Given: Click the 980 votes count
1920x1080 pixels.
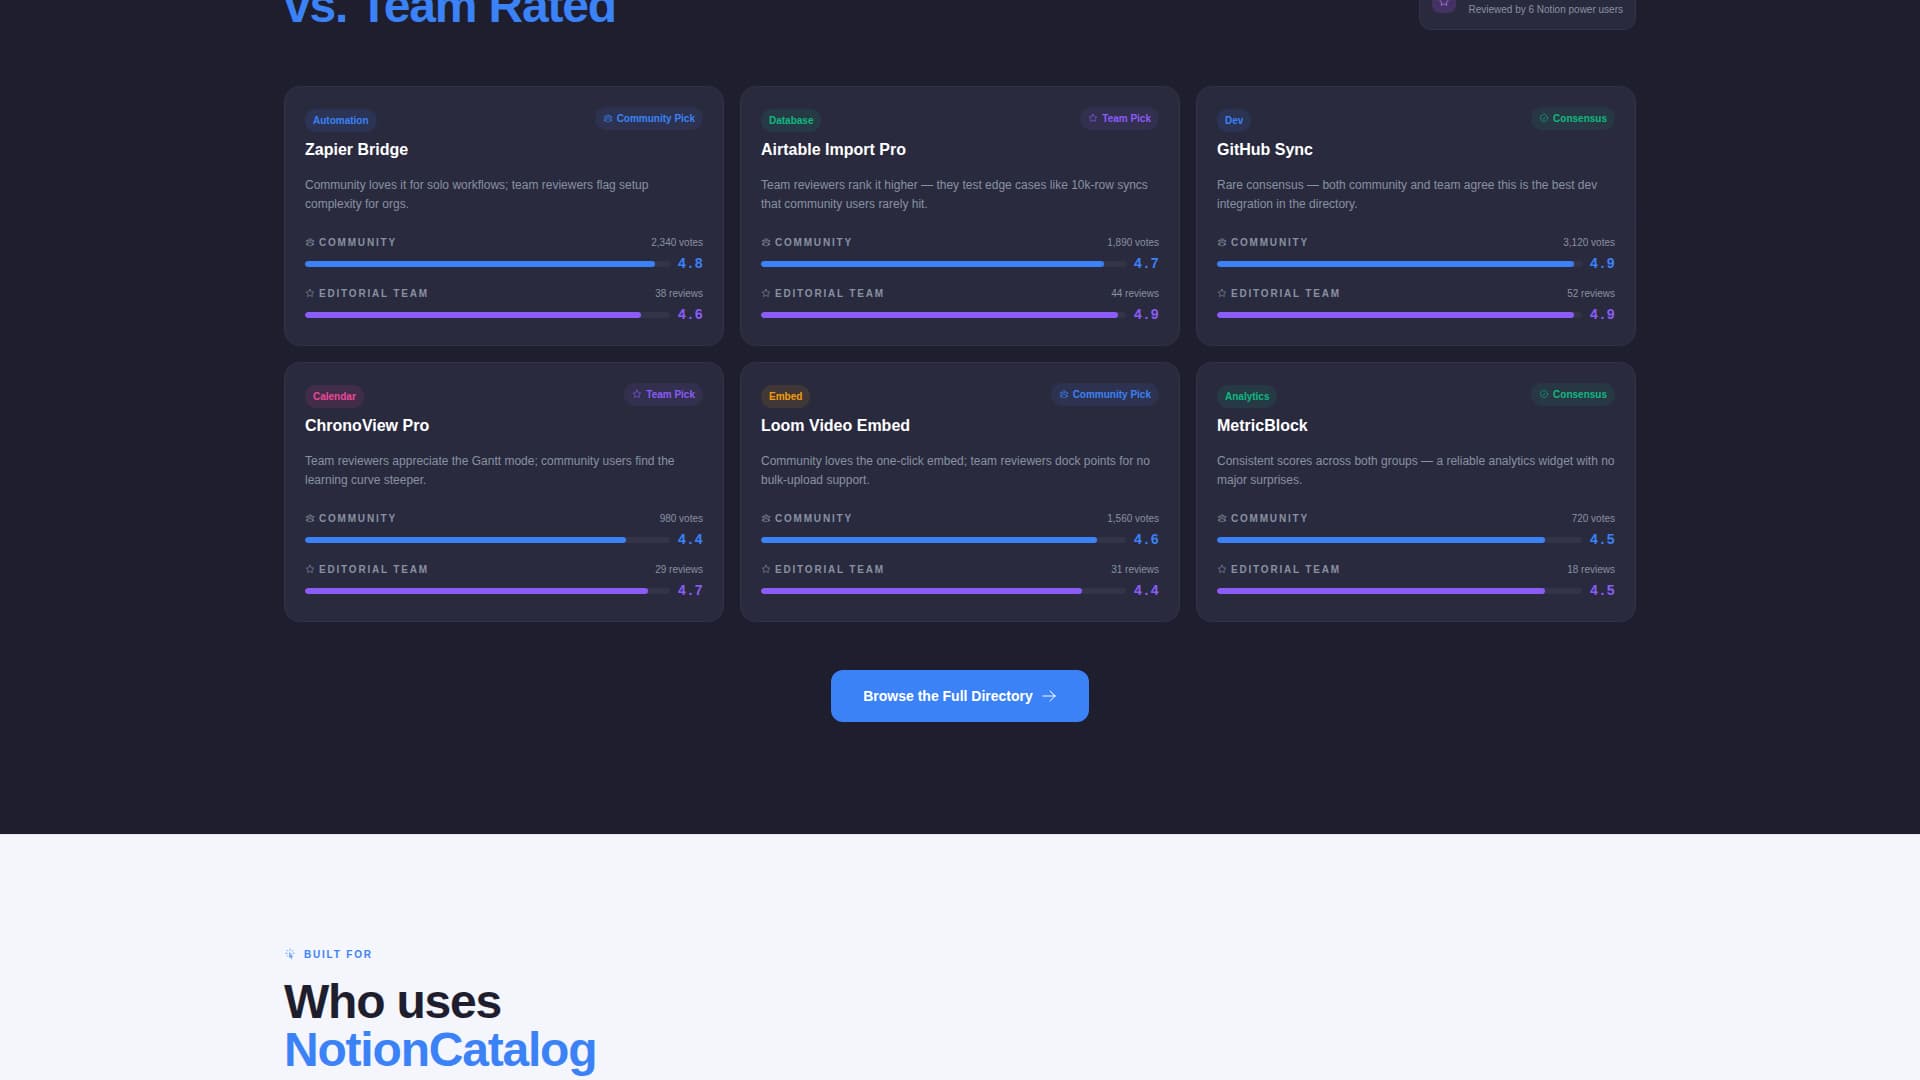Looking at the screenshot, I should [x=681, y=518].
